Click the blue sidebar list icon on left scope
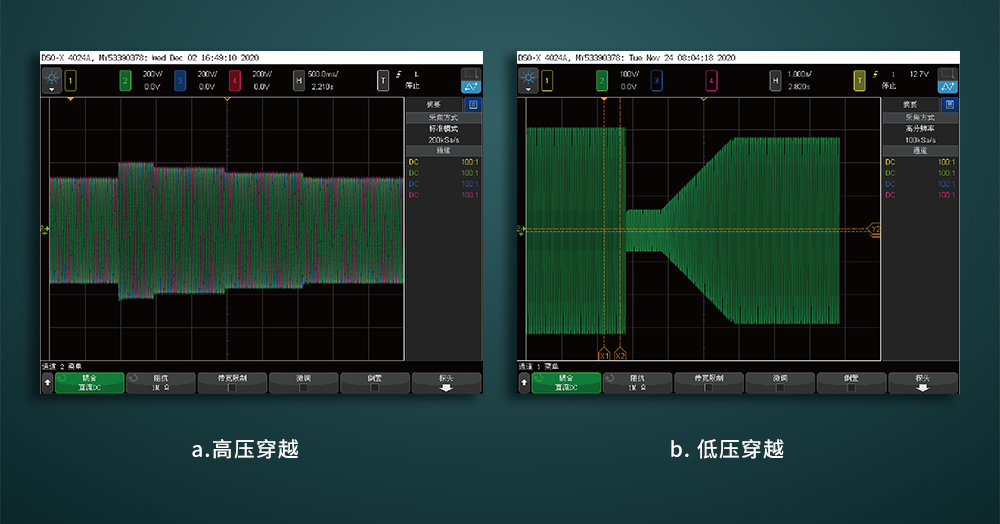 (x=472, y=104)
